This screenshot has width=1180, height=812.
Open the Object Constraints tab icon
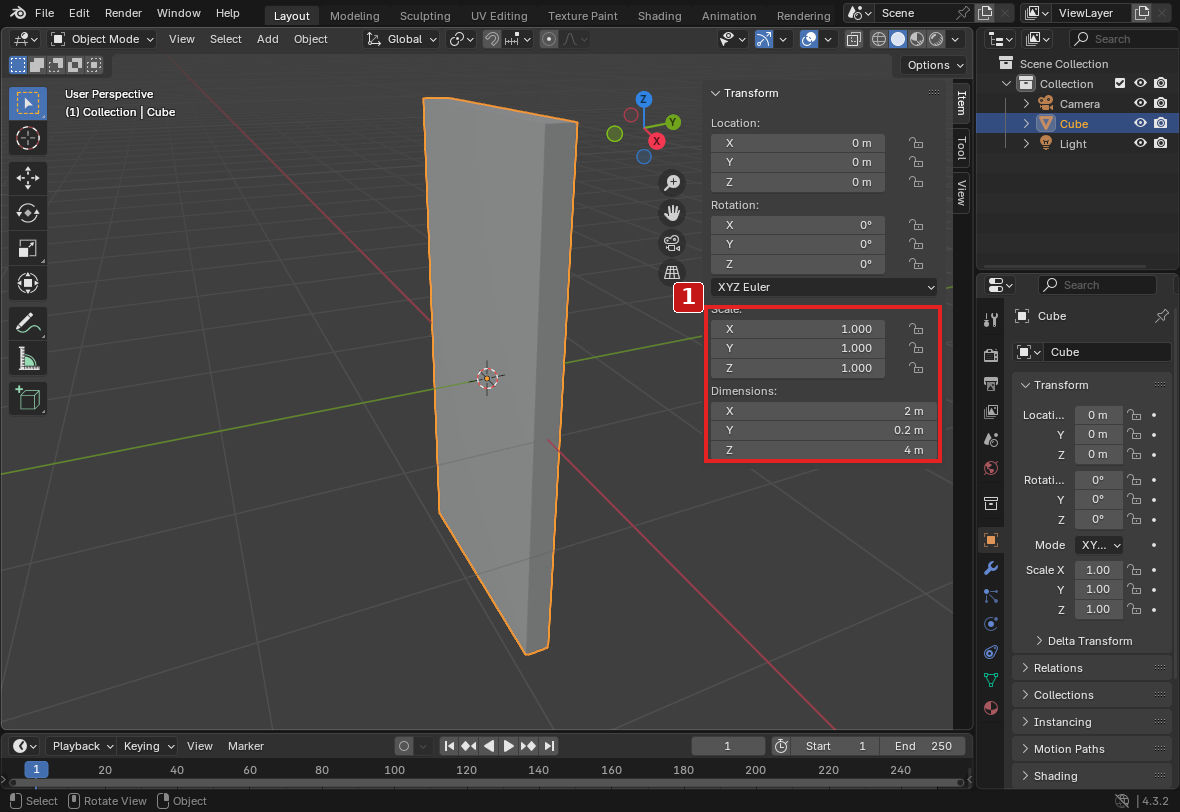click(991, 652)
